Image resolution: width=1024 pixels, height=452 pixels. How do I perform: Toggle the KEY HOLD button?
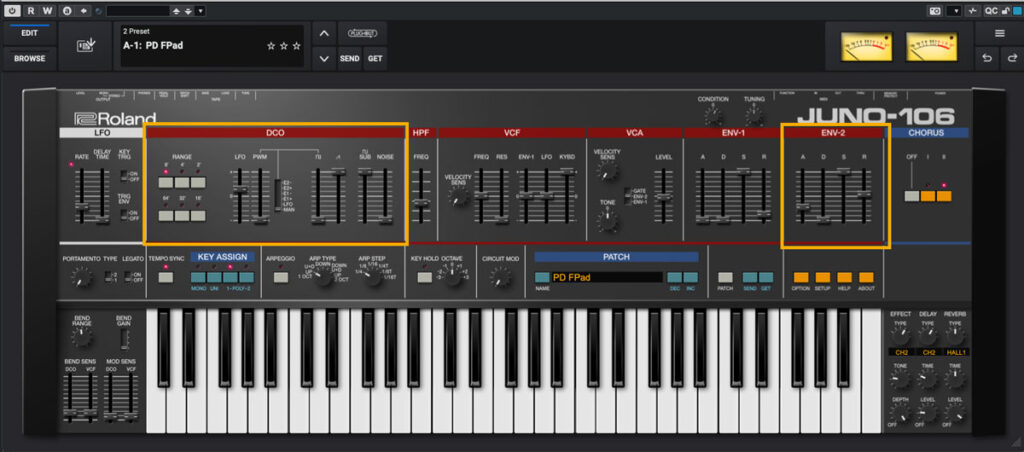click(425, 277)
